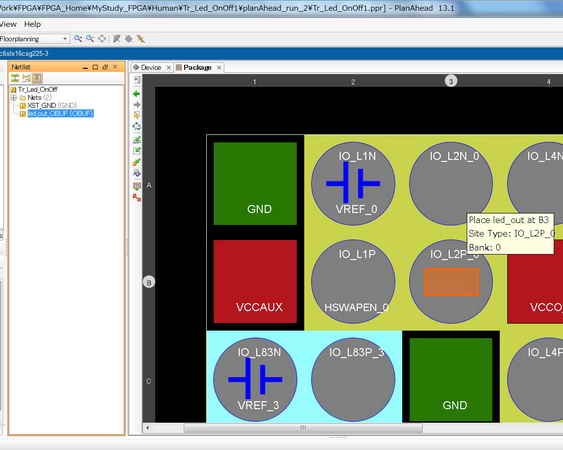Viewport: 563px width, 450px height.
Task: Click the first green checkmark sidebar icon
Action: [137, 139]
